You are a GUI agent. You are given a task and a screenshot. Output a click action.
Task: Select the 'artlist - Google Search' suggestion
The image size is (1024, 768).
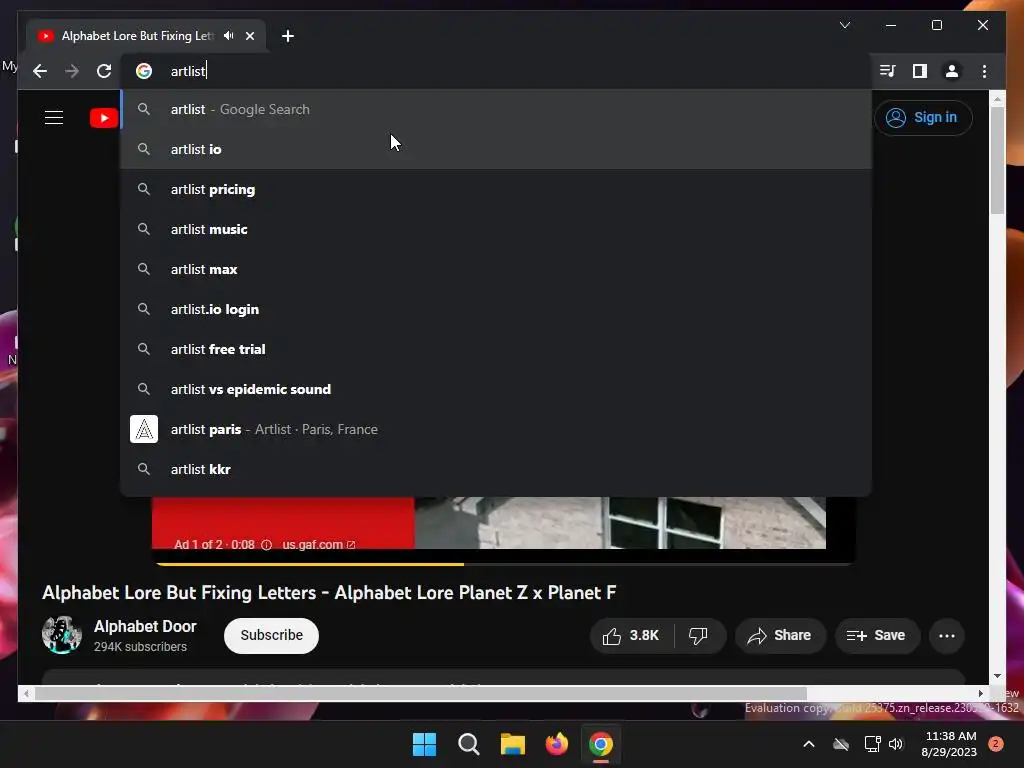[496, 110]
